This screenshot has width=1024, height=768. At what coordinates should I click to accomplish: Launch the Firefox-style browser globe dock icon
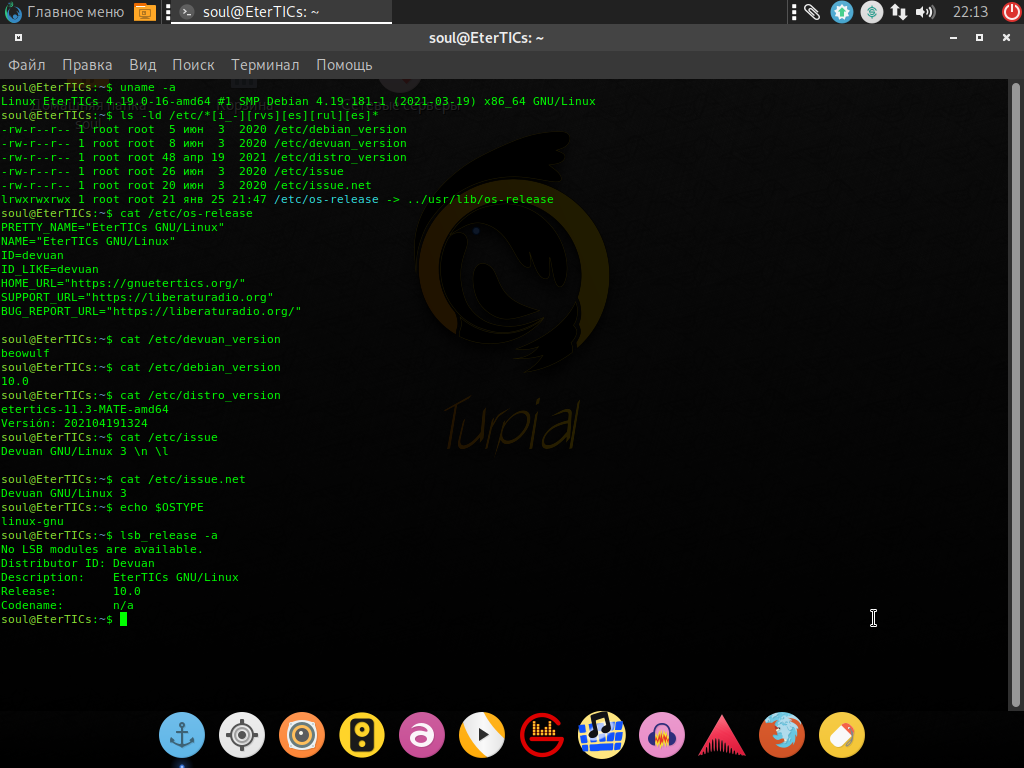click(782, 735)
